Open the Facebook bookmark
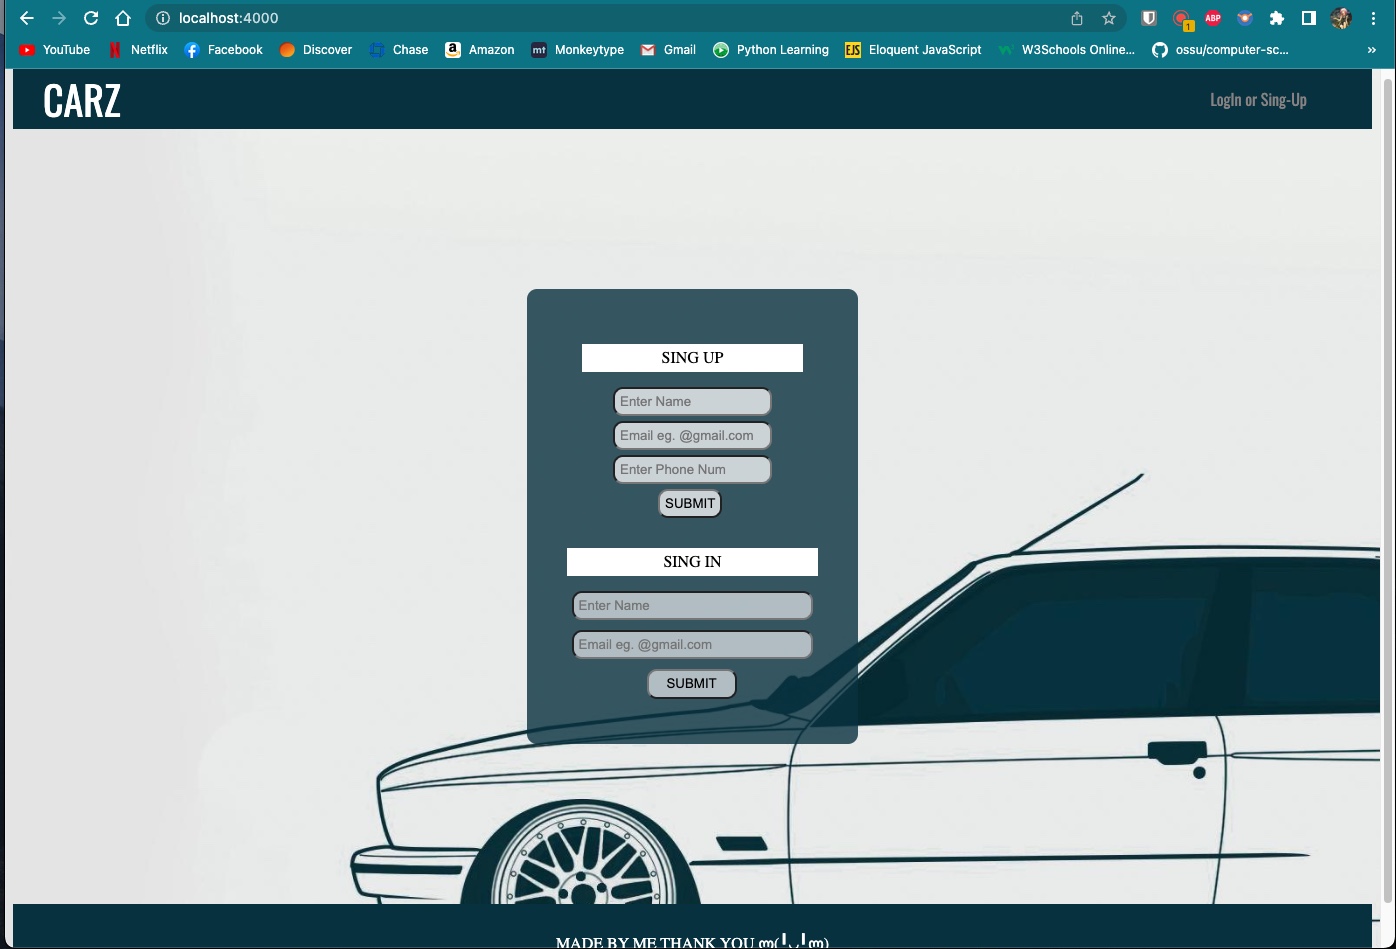 point(223,49)
